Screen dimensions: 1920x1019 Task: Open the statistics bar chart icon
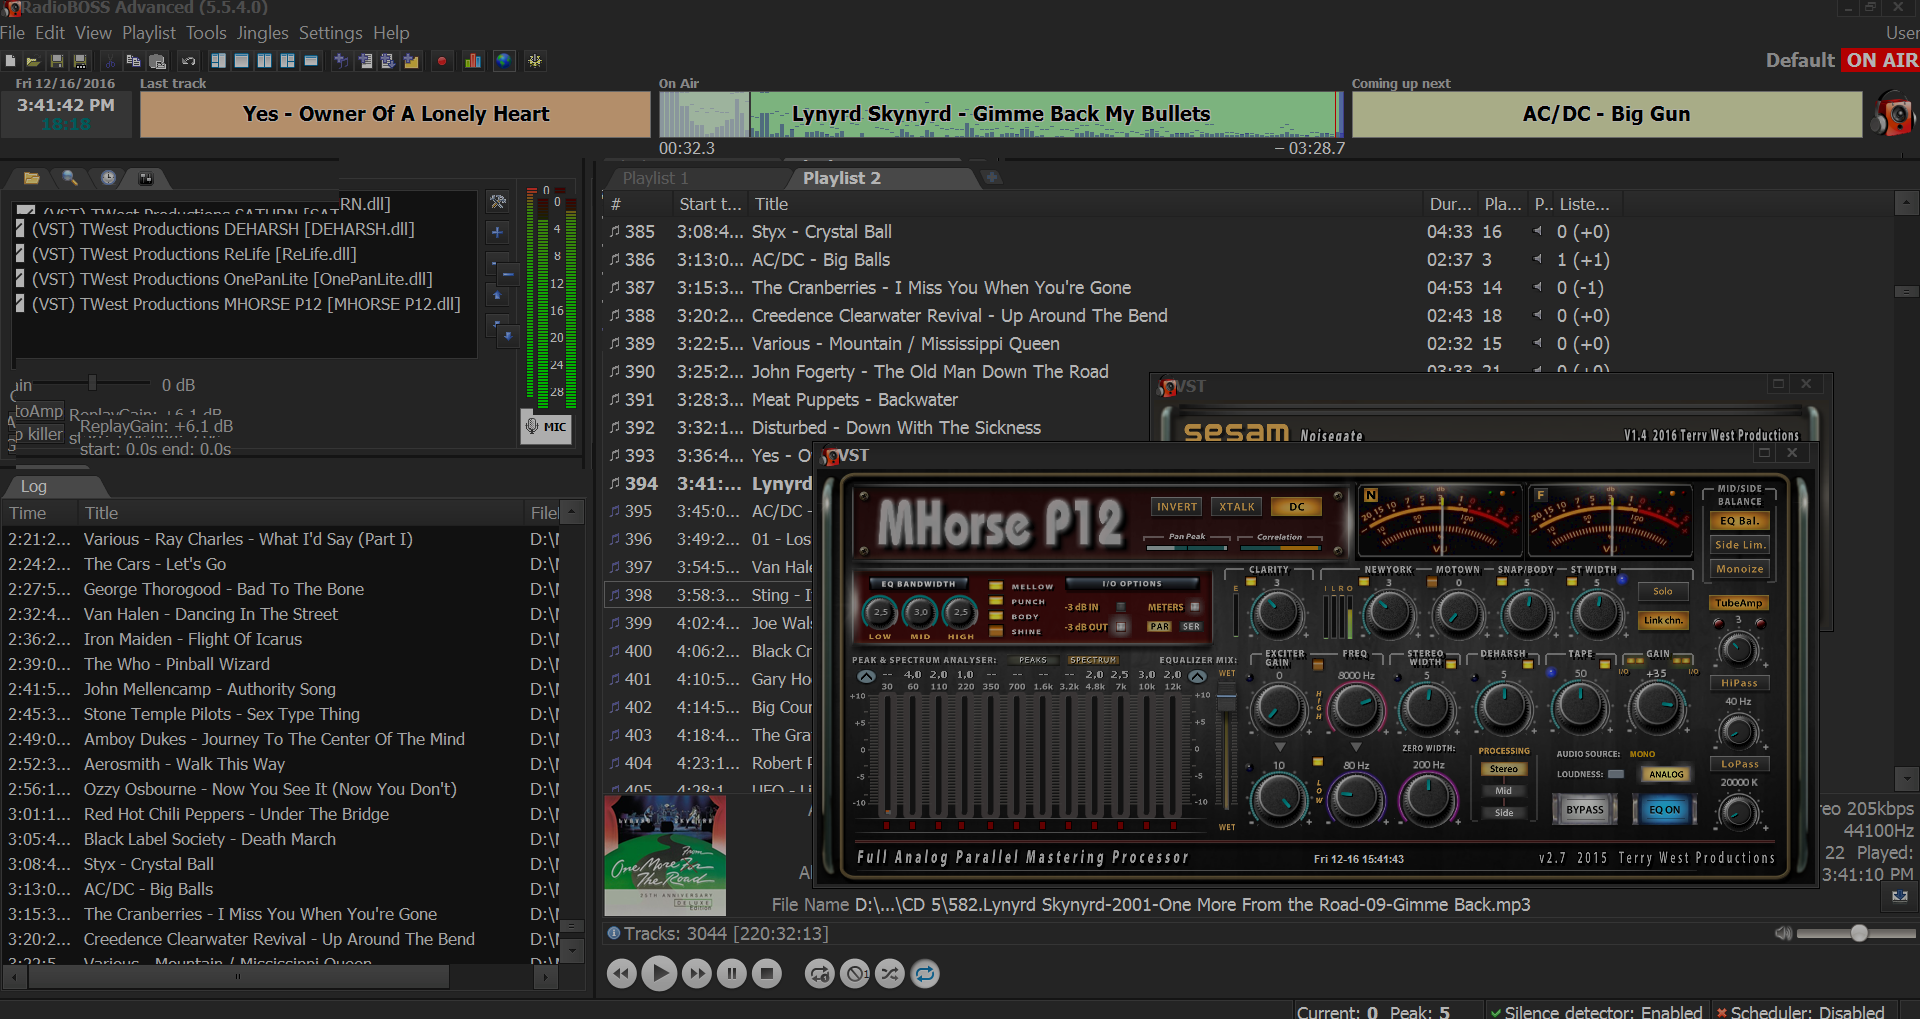coord(473,61)
